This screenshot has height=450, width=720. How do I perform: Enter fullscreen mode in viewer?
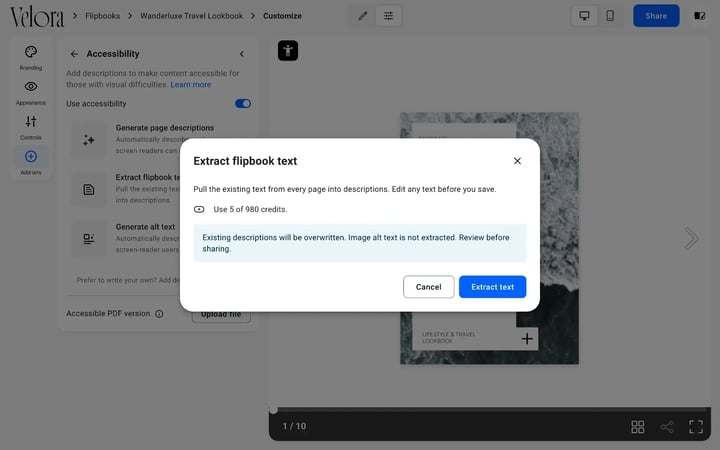696,427
